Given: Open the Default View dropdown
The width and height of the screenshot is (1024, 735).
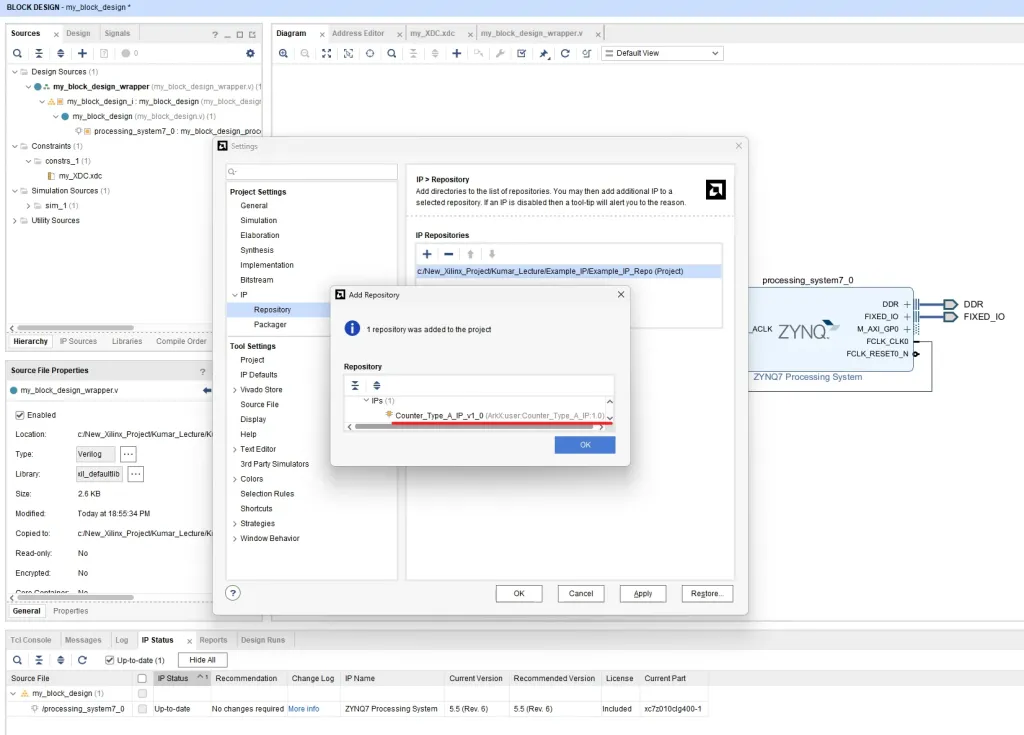Looking at the screenshot, I should [661, 53].
